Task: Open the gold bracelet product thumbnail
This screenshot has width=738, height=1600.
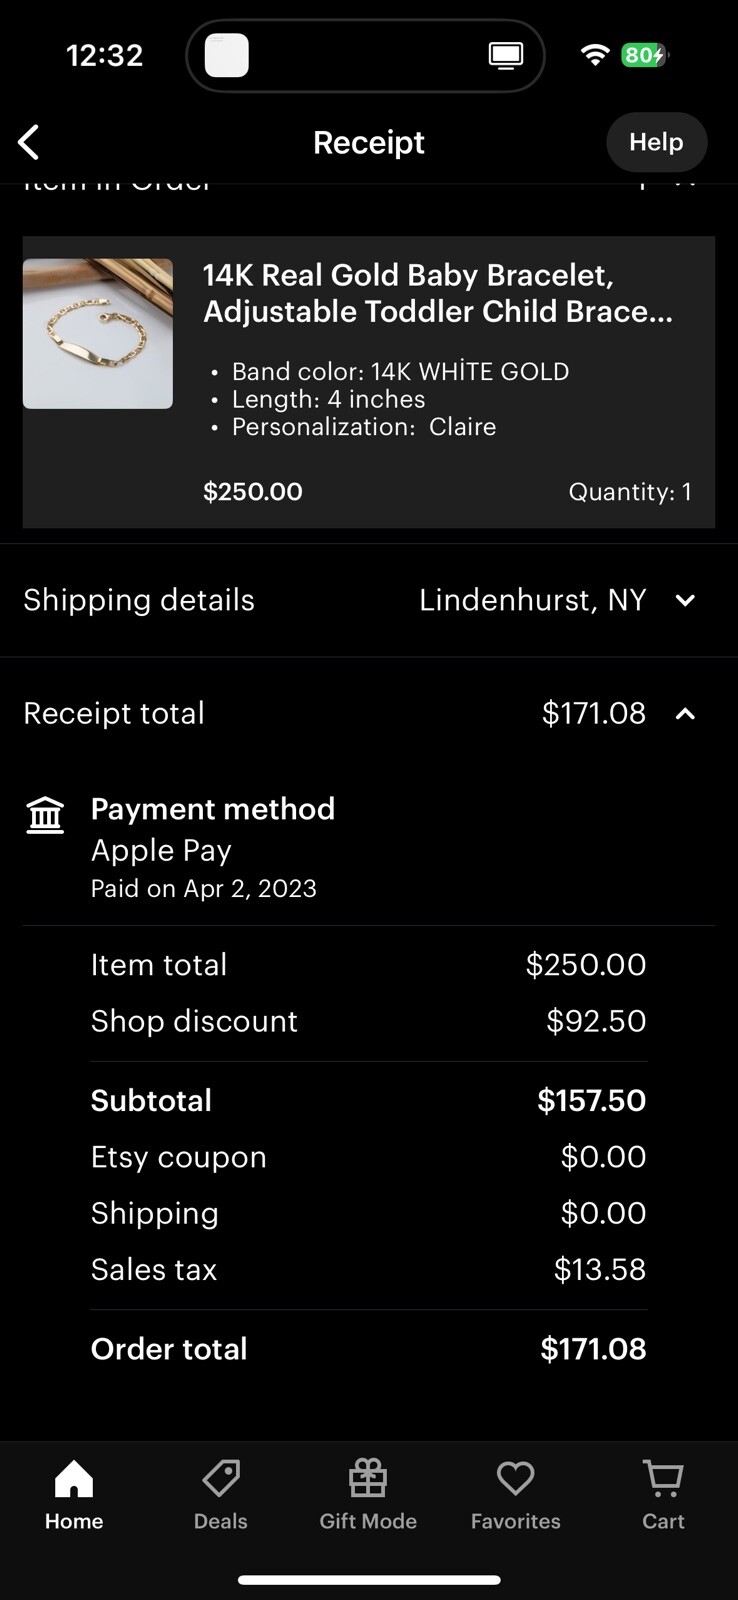Action: coord(98,333)
